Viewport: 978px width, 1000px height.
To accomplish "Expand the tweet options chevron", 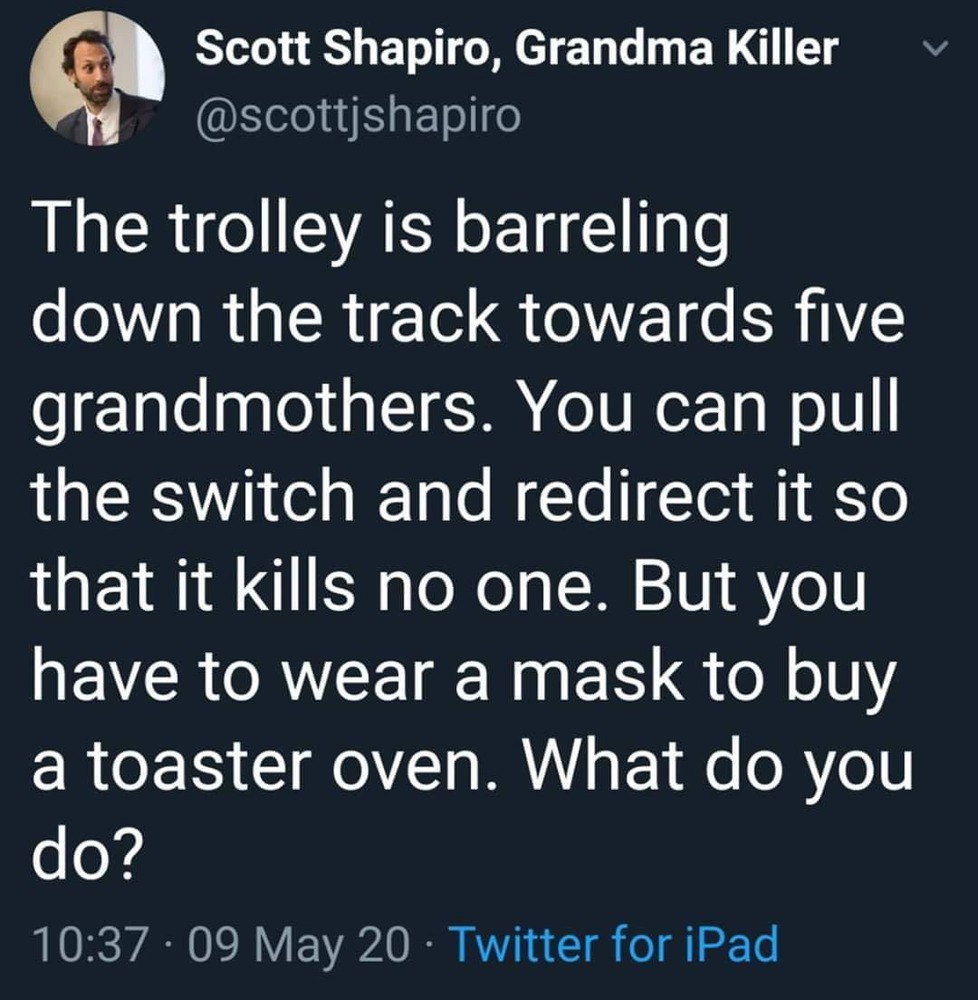I will click(930, 49).
